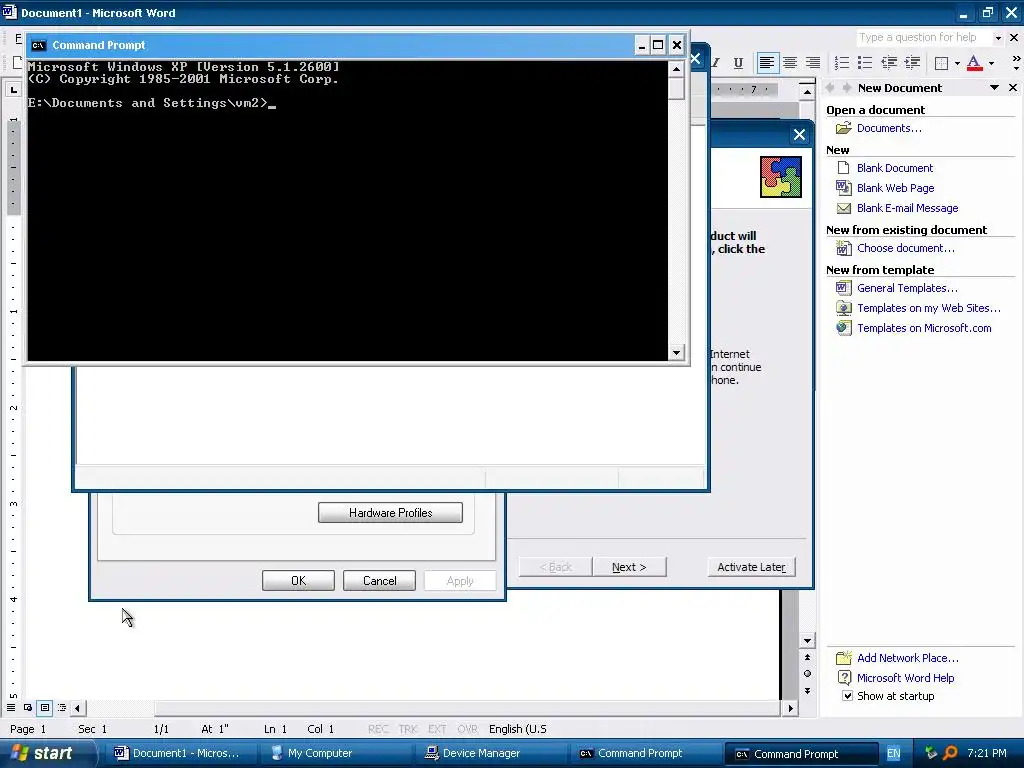Image resolution: width=1024 pixels, height=768 pixels.
Task: Click Cancel in System Properties dialog
Action: (x=379, y=581)
